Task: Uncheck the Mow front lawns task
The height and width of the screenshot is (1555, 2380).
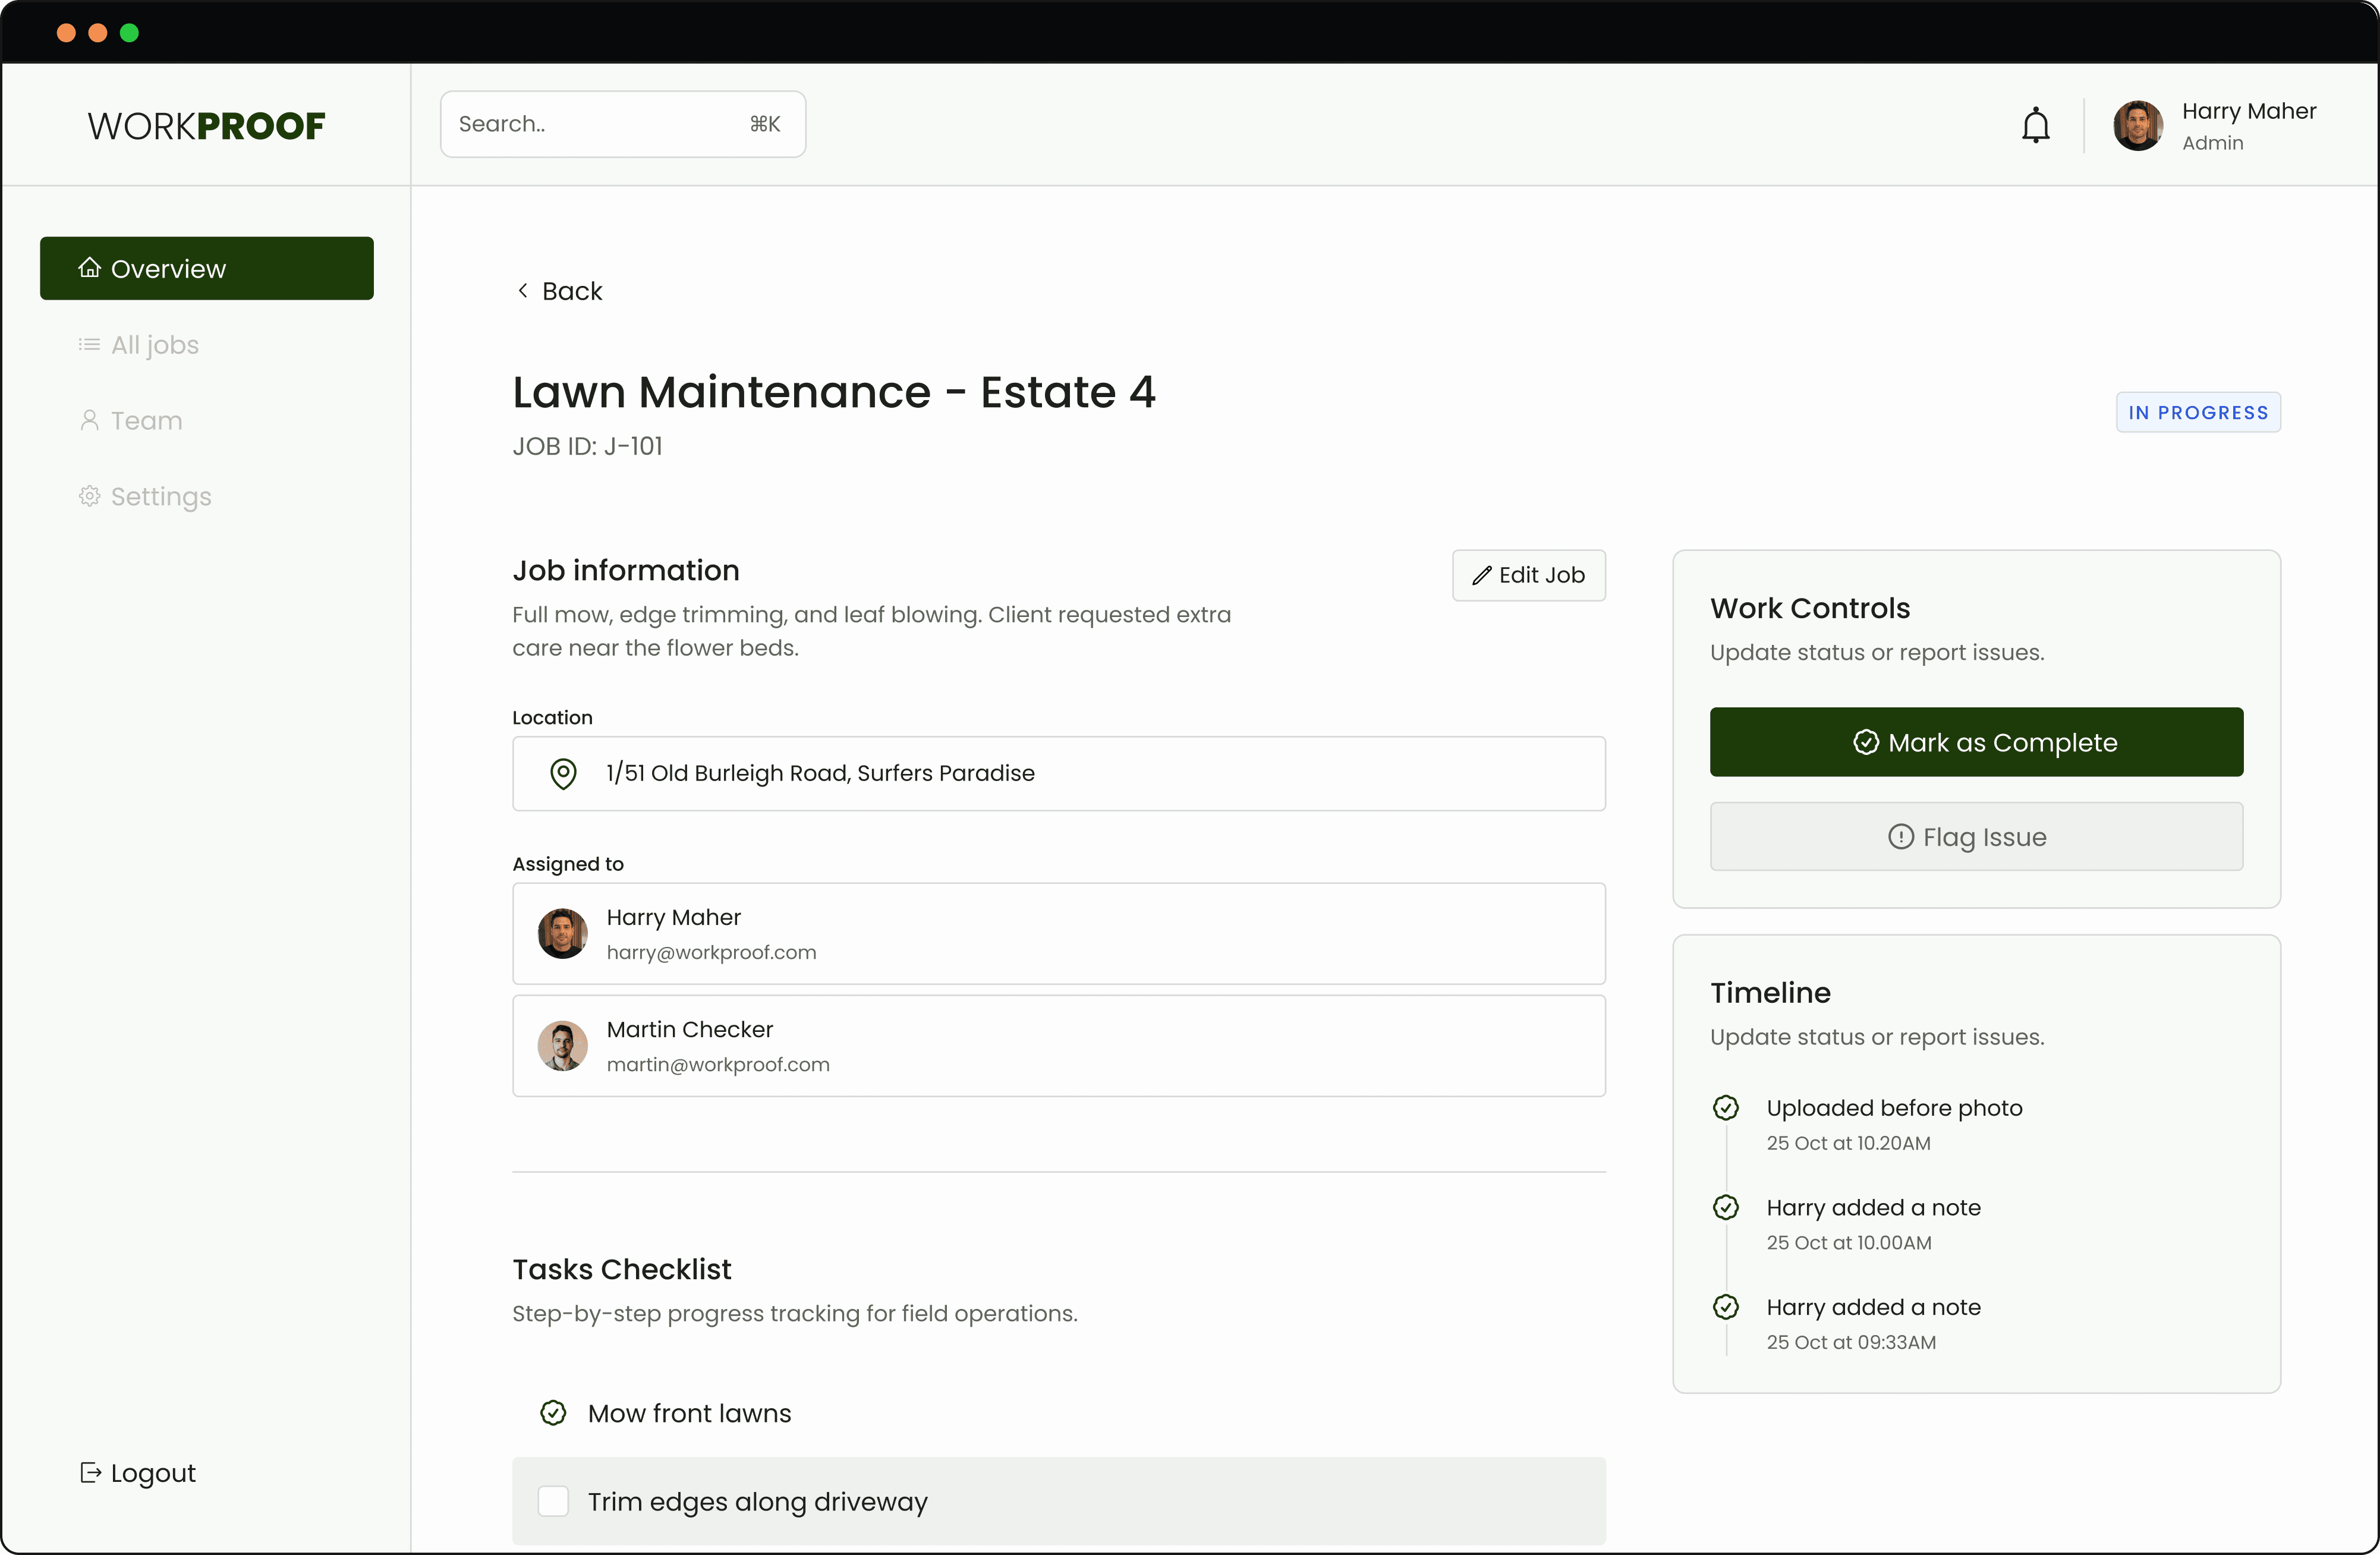Action: (x=553, y=1412)
